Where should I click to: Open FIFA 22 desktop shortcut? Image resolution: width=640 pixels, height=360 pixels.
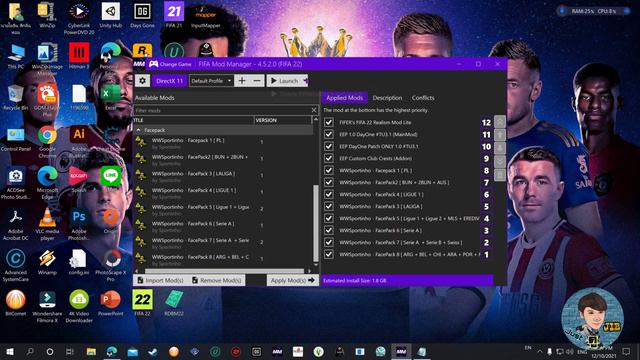(142, 304)
